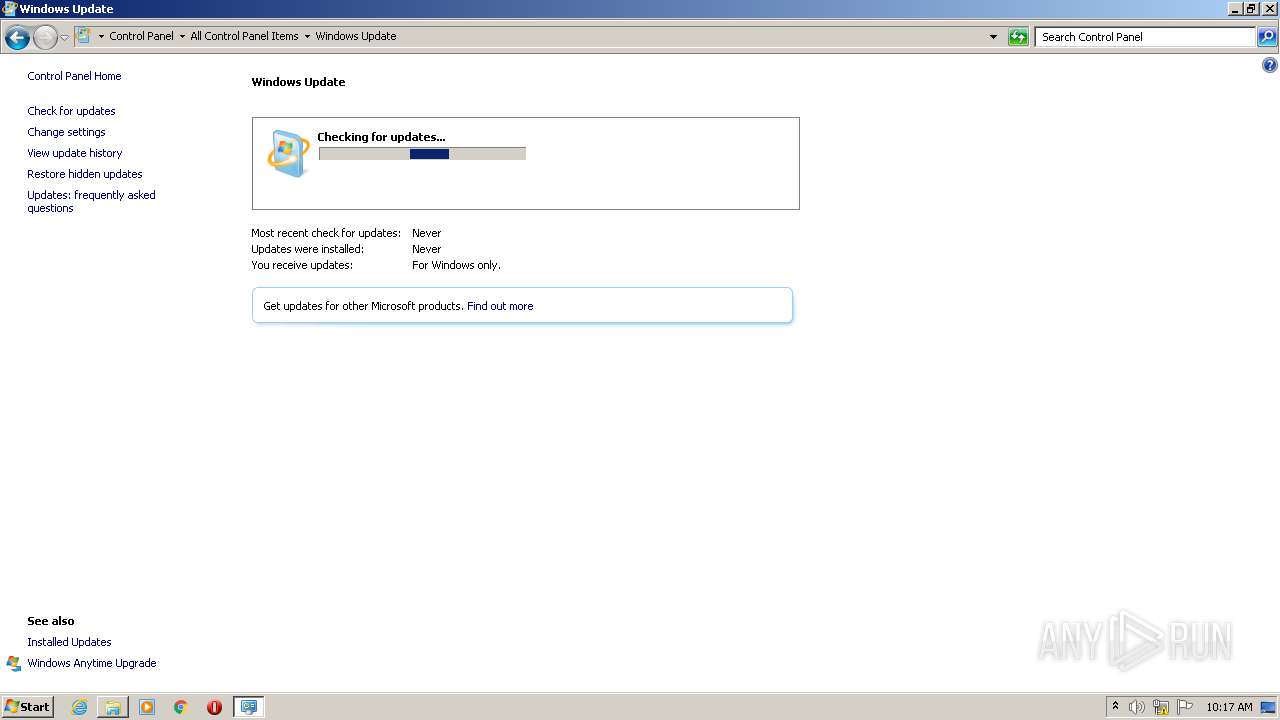Open Windows Explorer from taskbar
This screenshot has width=1280, height=720.
click(x=113, y=707)
